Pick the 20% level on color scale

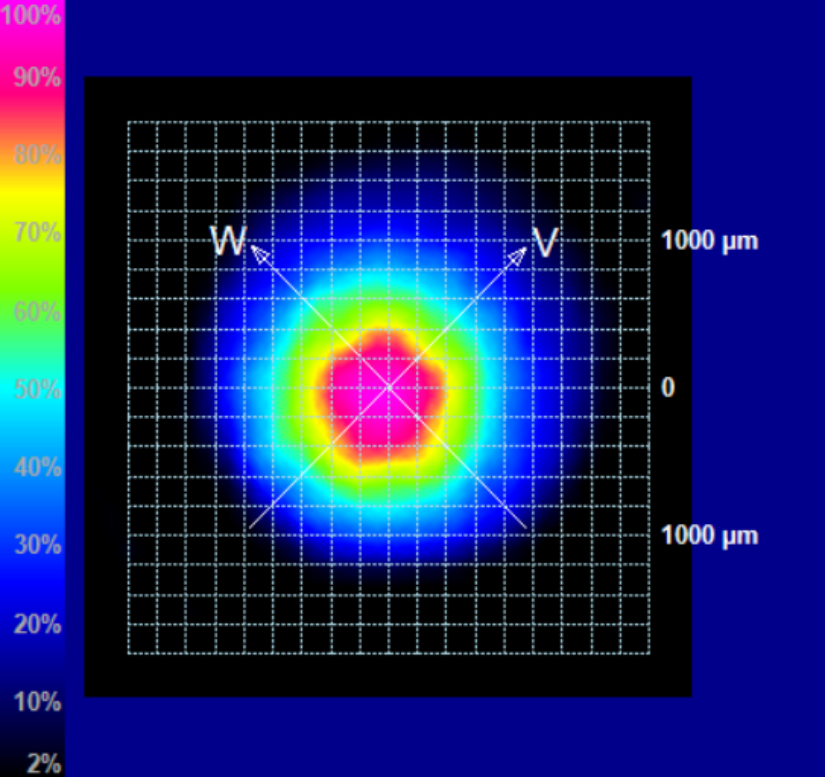pyautogui.click(x=37, y=625)
